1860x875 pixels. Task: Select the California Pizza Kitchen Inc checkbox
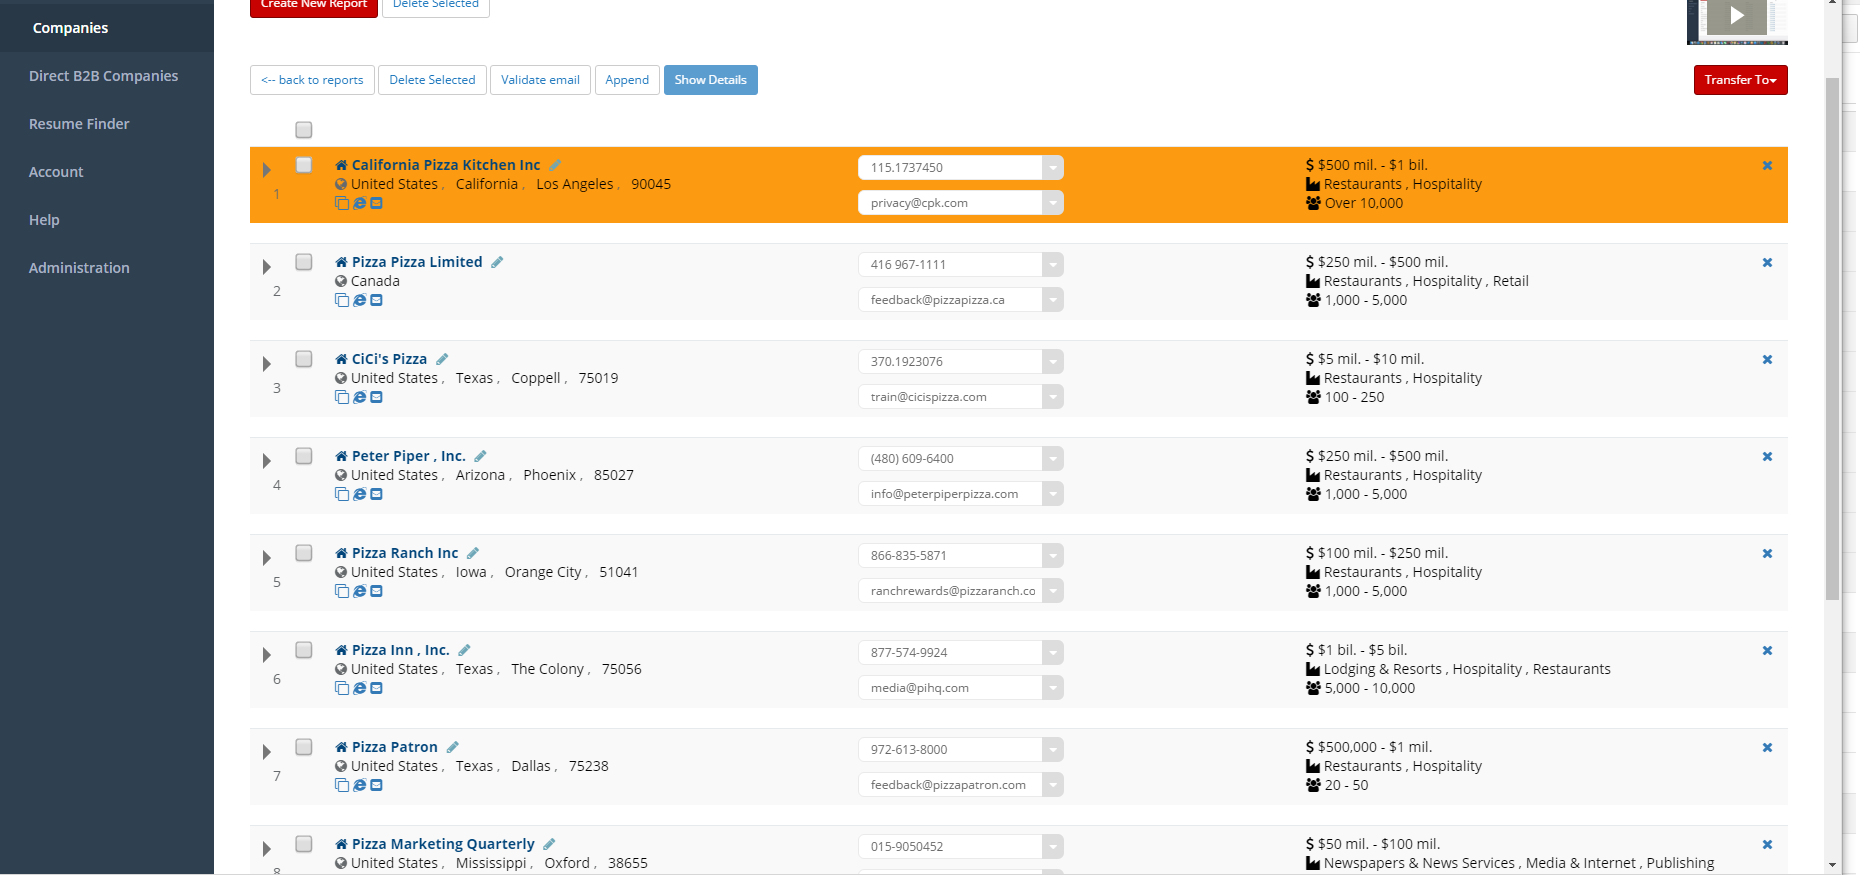pos(304,165)
